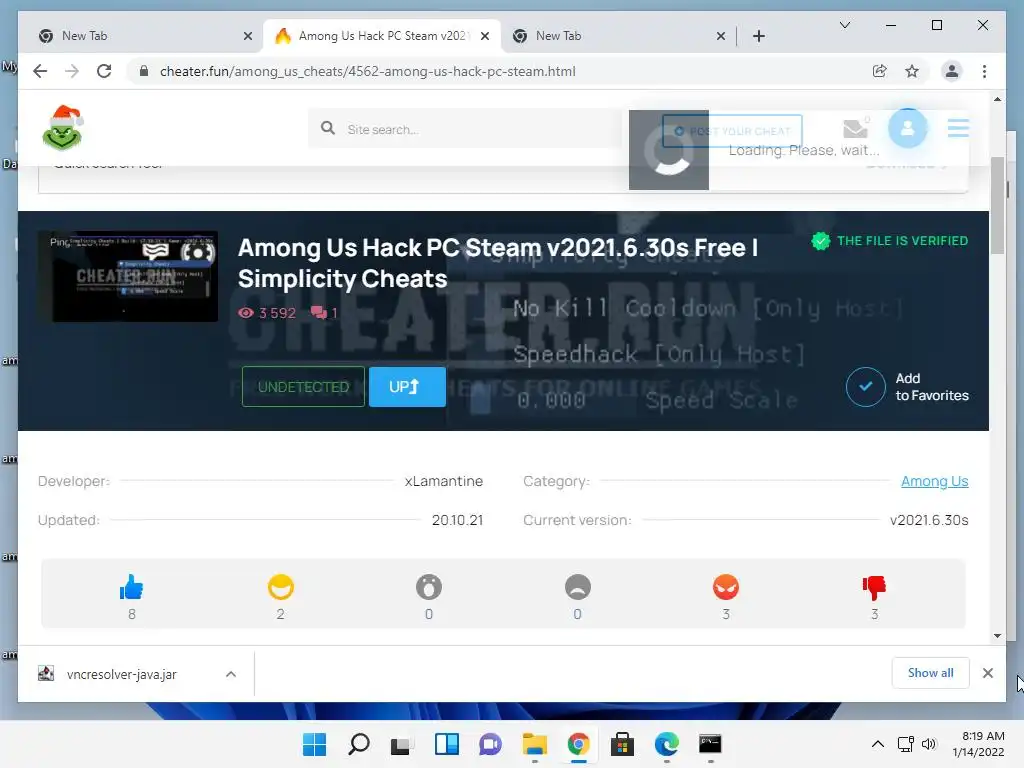1024x768 pixels.
Task: Click scrollbar down arrow
Action: 997,635
